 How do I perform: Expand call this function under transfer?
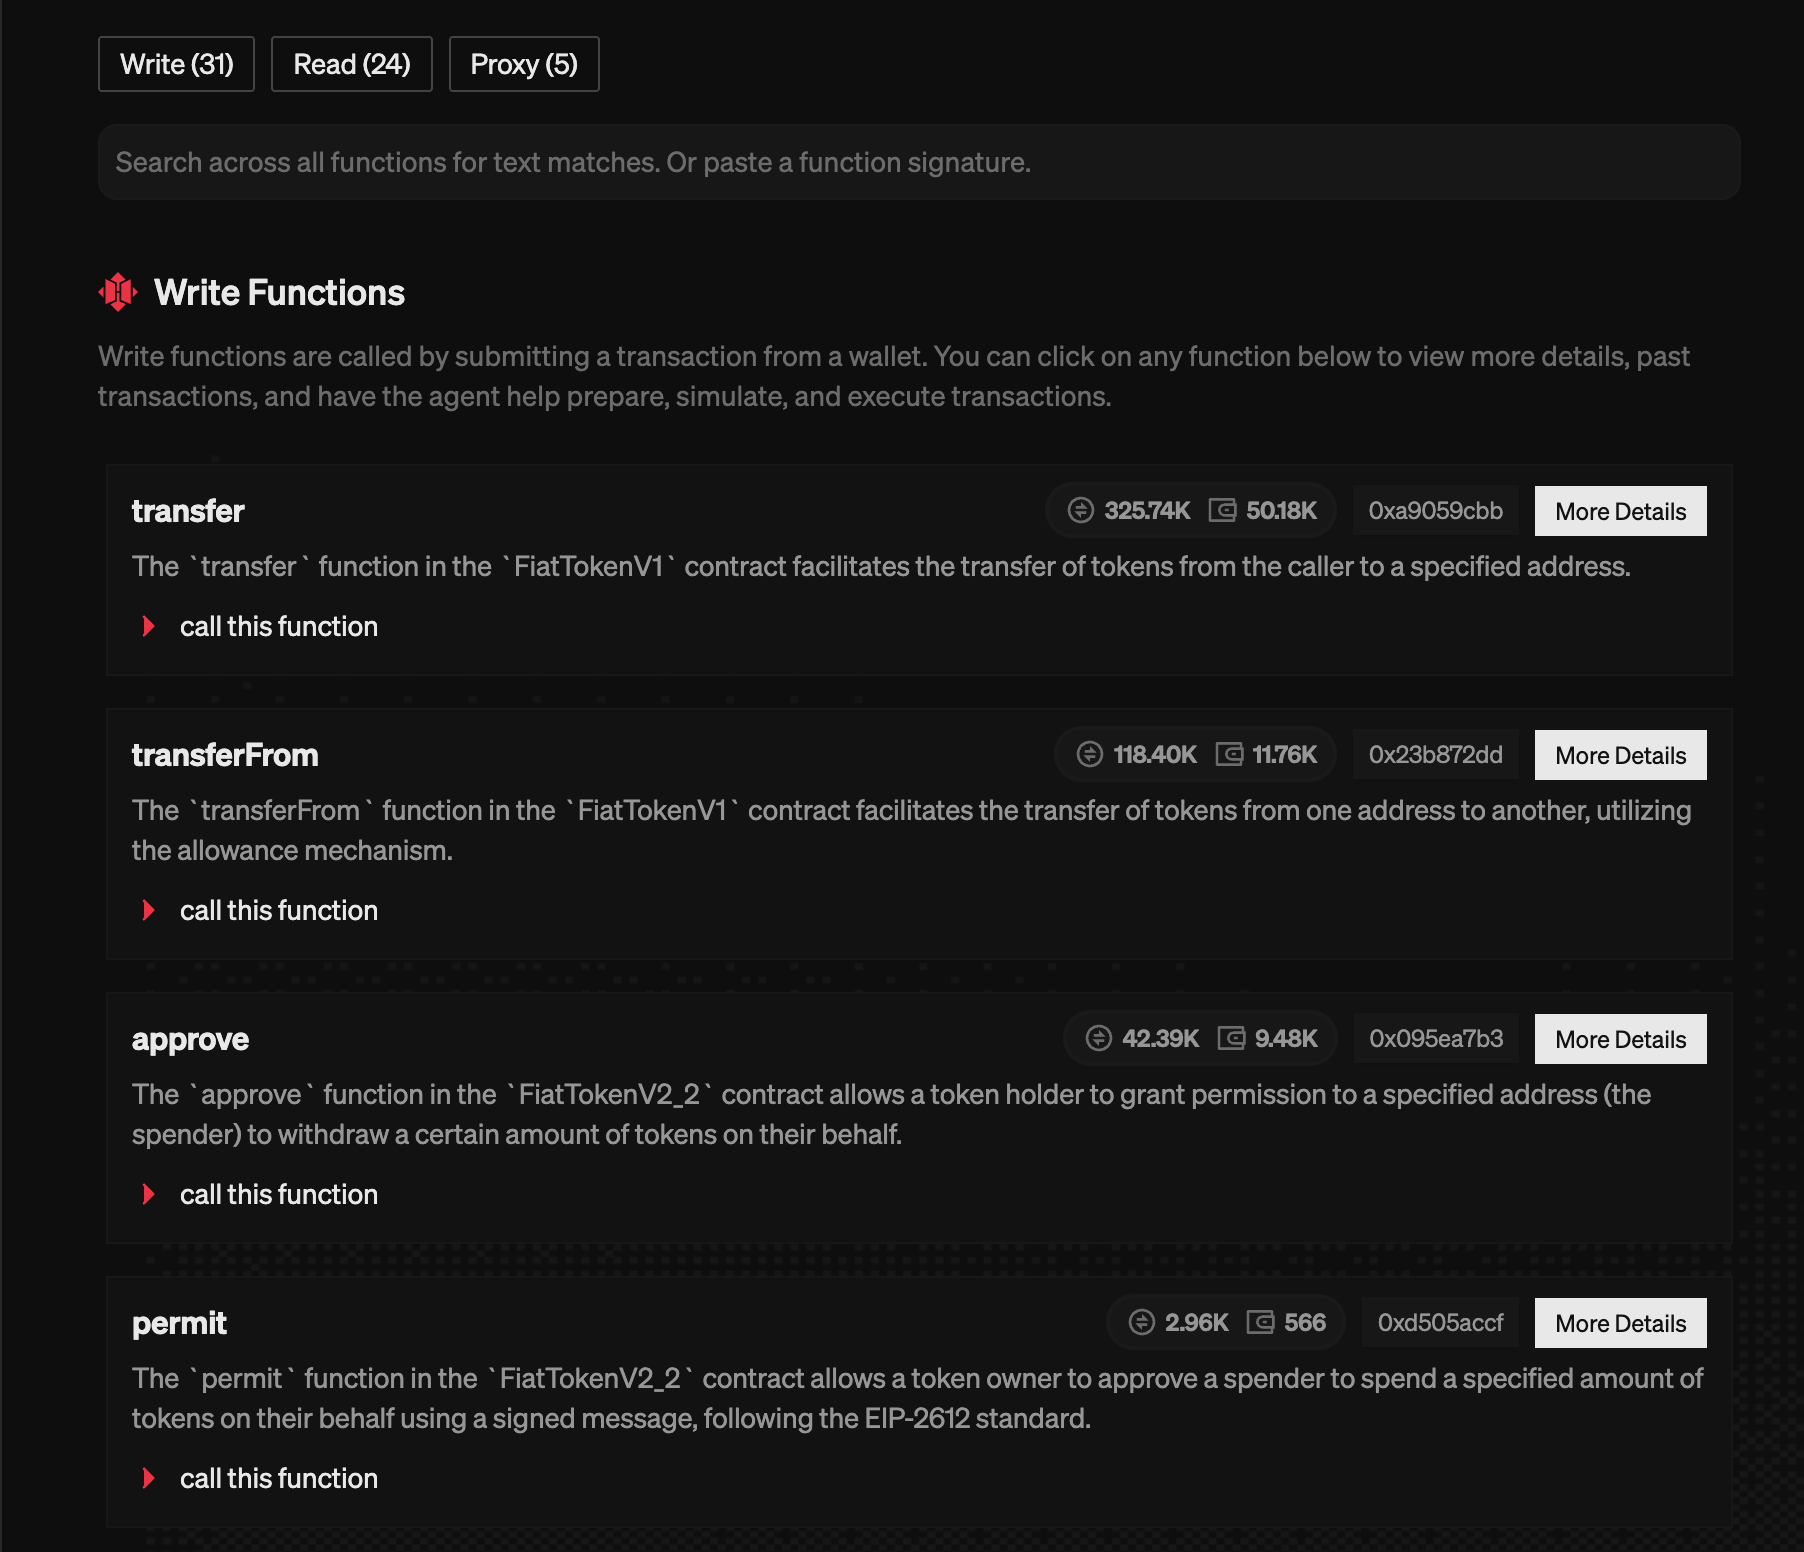[279, 626]
